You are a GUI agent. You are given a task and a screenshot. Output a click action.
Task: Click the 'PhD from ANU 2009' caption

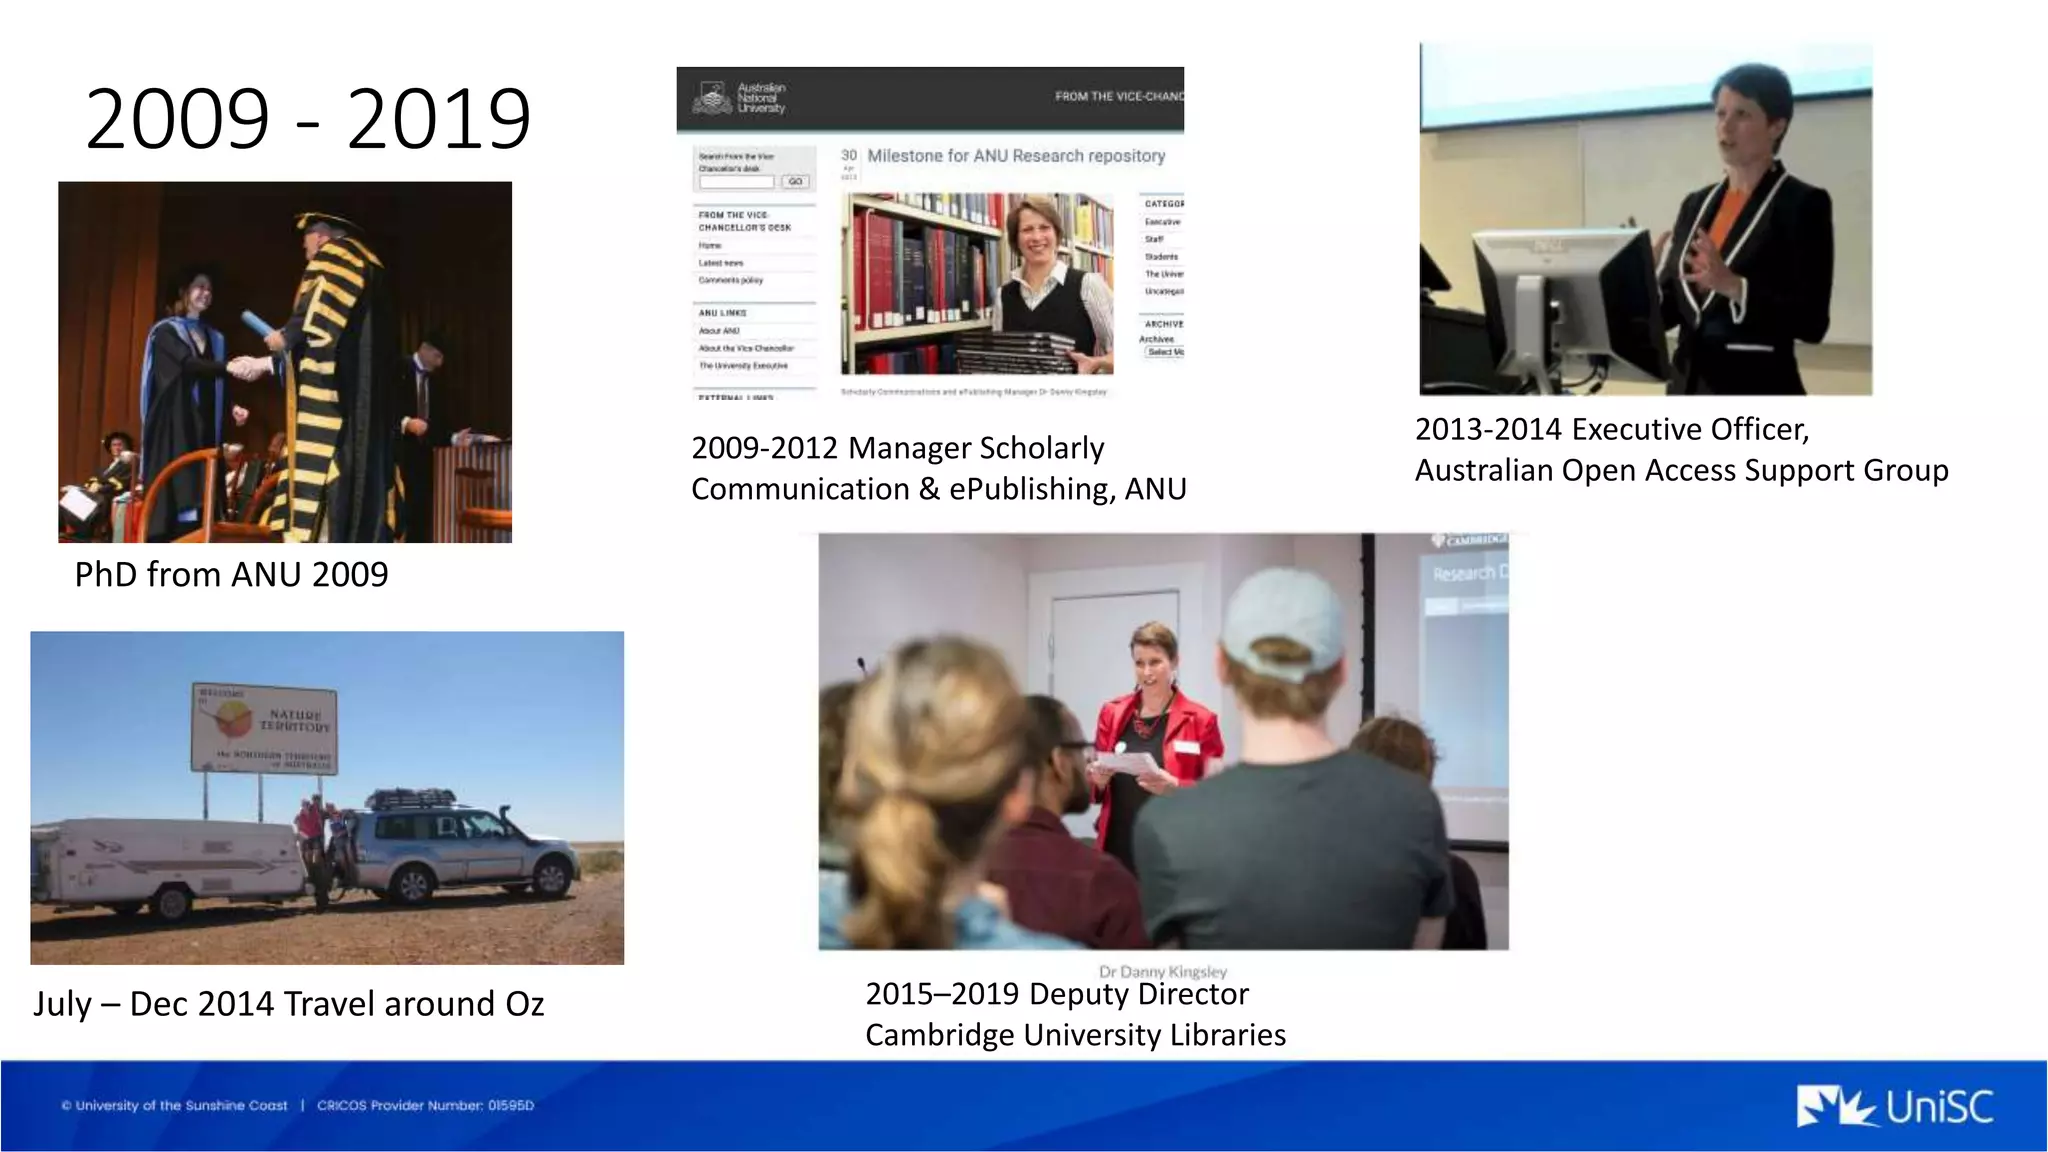[231, 575]
